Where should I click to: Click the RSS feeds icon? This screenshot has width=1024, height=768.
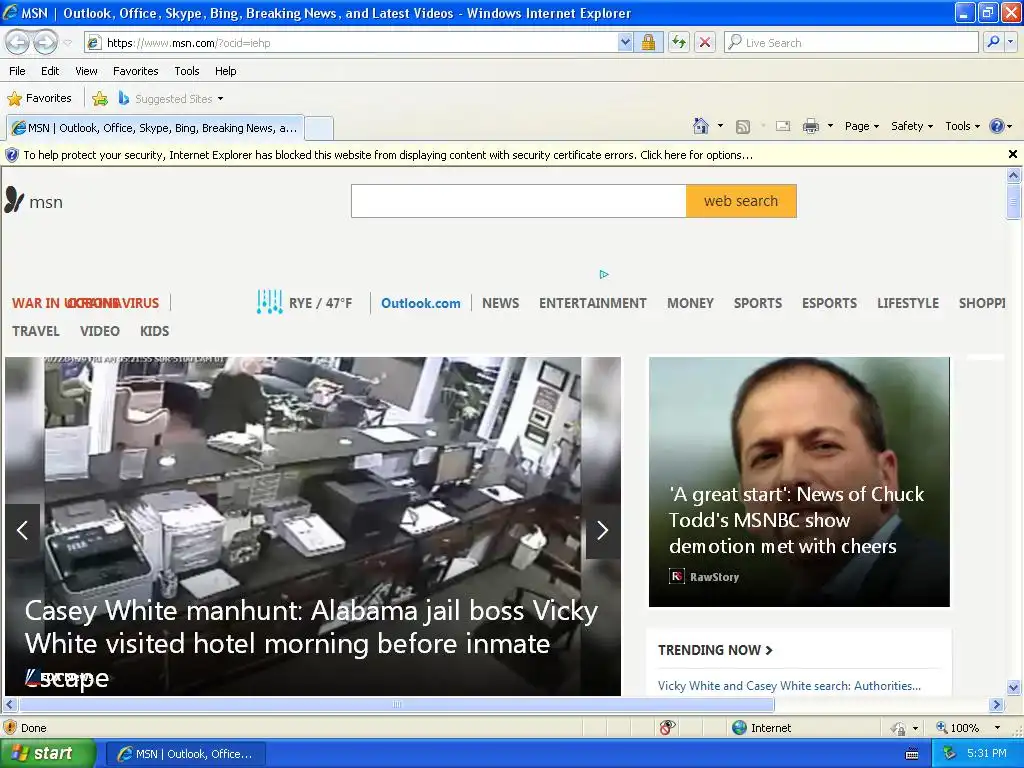(x=743, y=127)
